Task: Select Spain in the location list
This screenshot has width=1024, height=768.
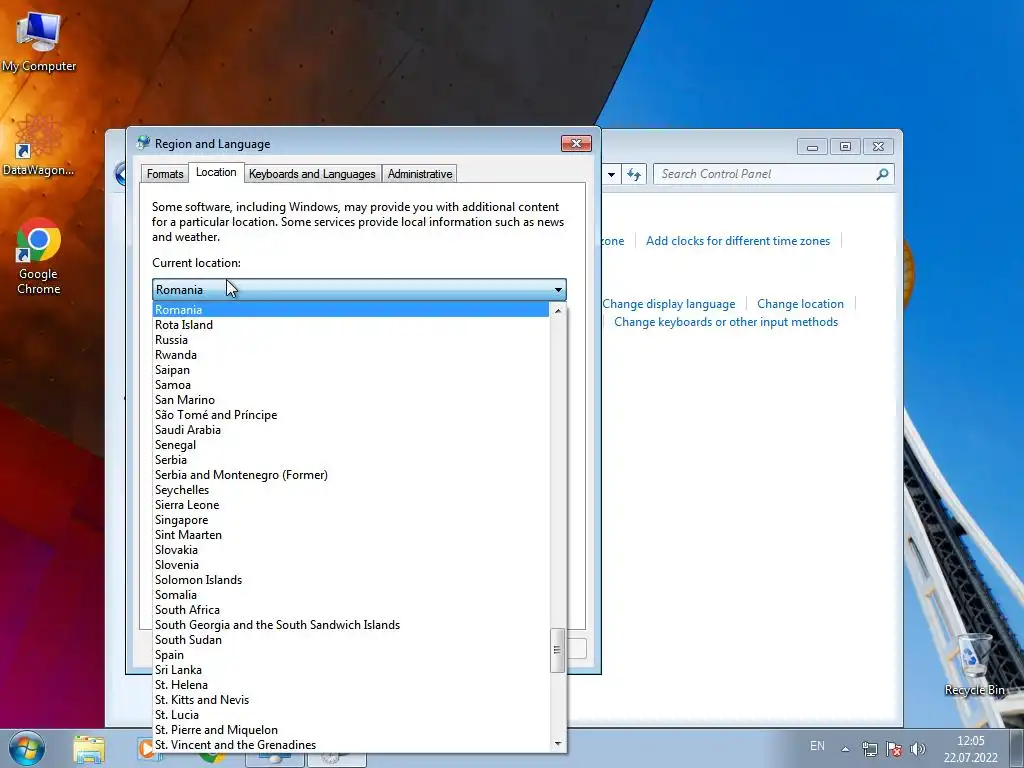Action: coord(351,655)
